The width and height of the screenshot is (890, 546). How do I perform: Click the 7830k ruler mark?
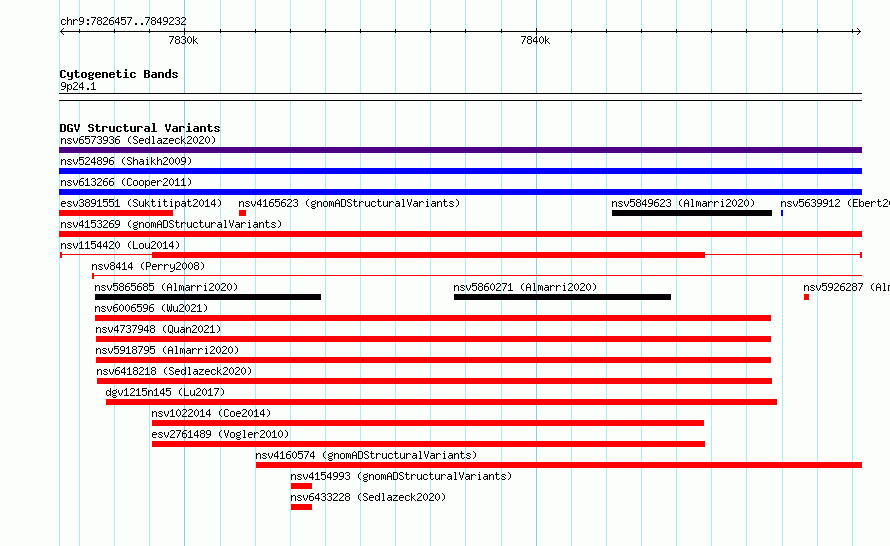tap(183, 40)
